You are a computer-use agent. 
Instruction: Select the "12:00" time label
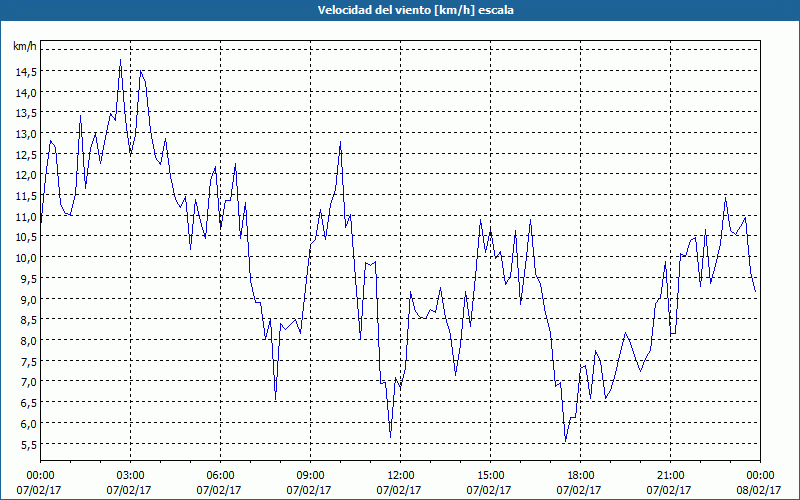[399, 476]
